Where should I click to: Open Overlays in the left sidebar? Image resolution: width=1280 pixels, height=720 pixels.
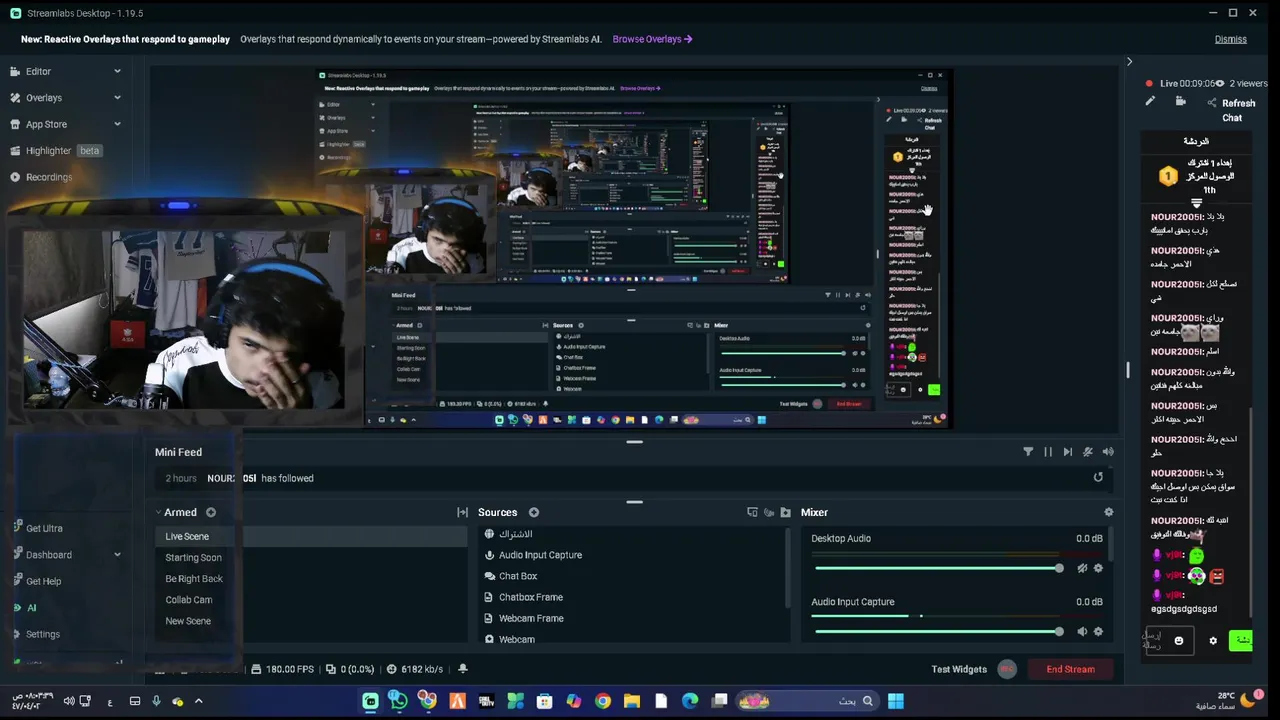click(43, 98)
